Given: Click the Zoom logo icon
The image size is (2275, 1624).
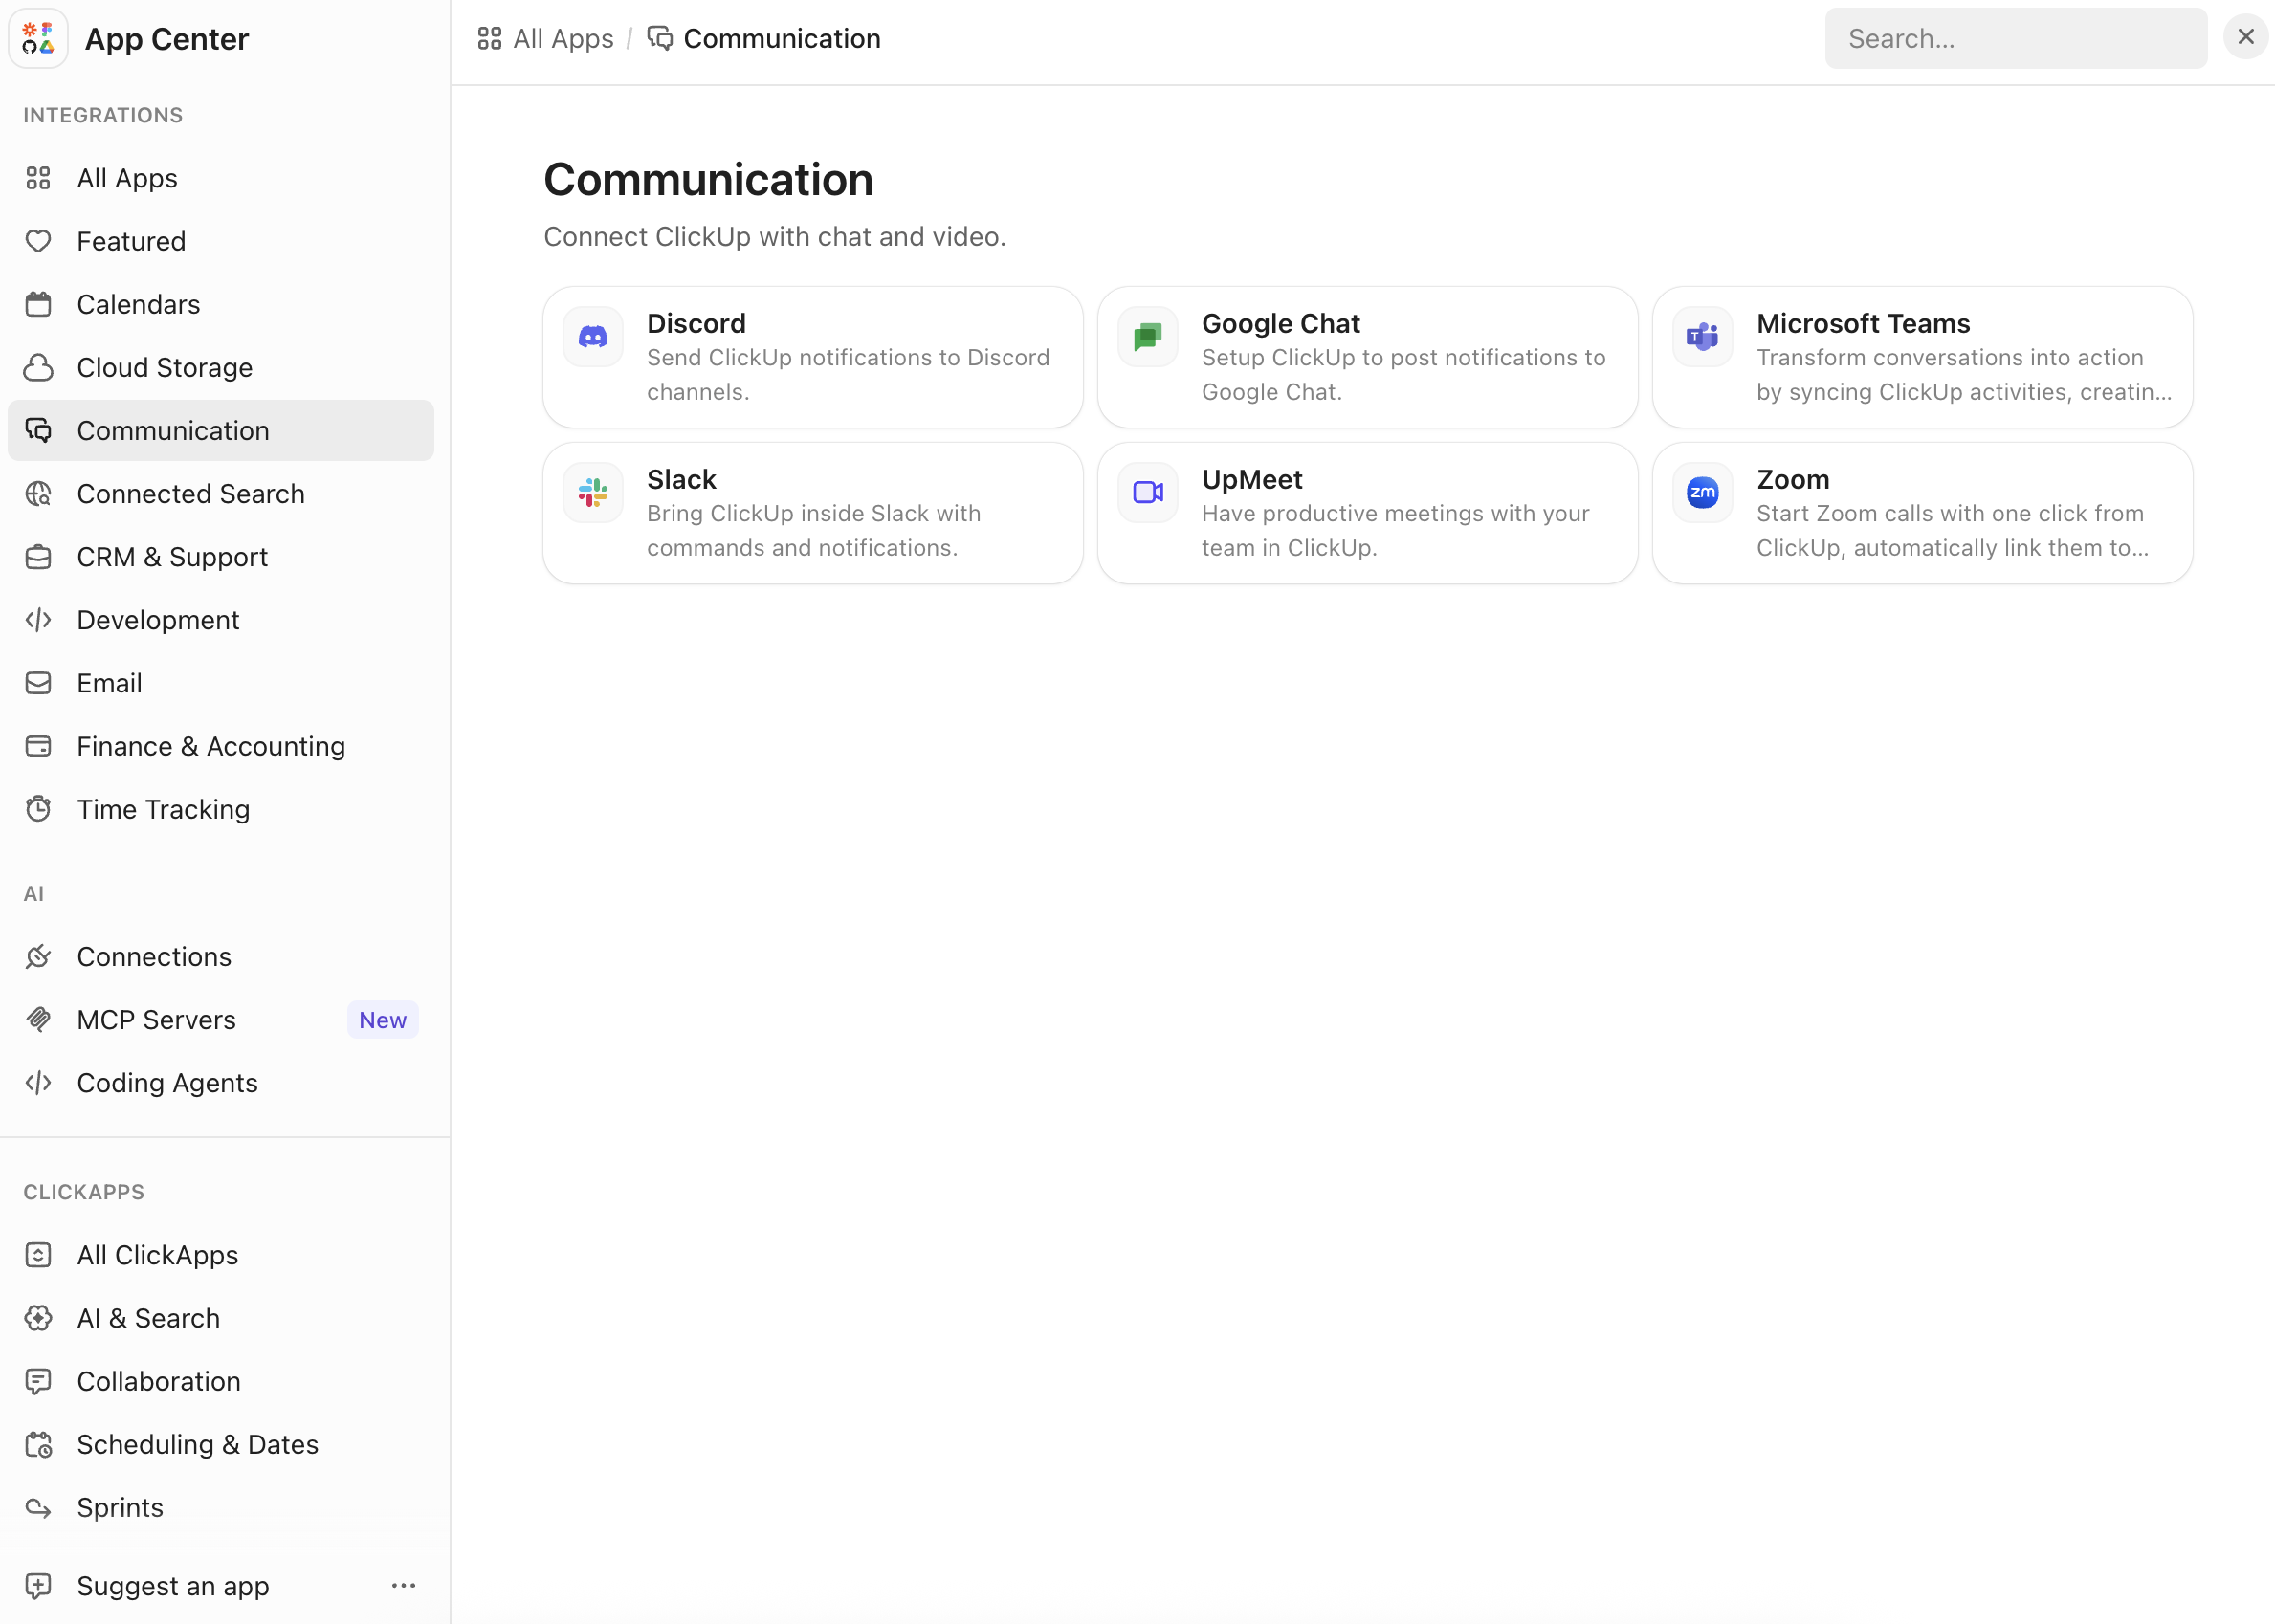Looking at the screenshot, I should tap(1702, 492).
